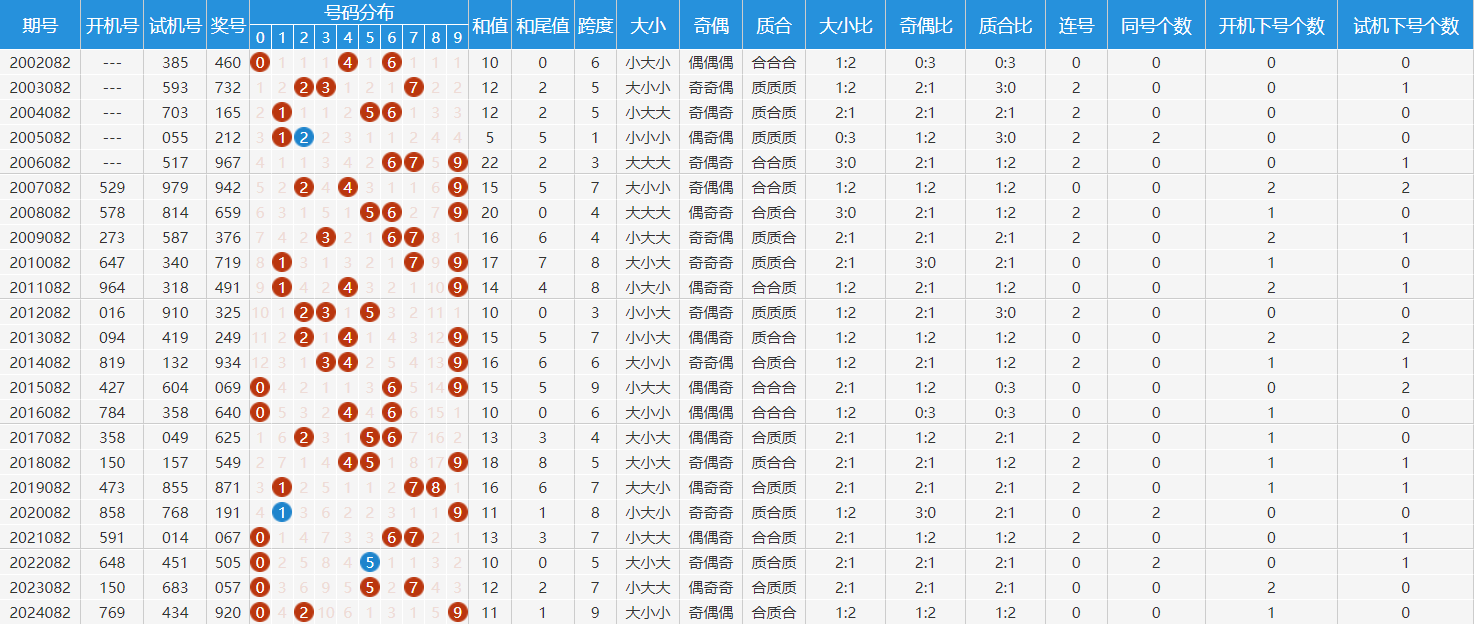
Task: Click red ball 9 in row 2024082
Action: [458, 612]
